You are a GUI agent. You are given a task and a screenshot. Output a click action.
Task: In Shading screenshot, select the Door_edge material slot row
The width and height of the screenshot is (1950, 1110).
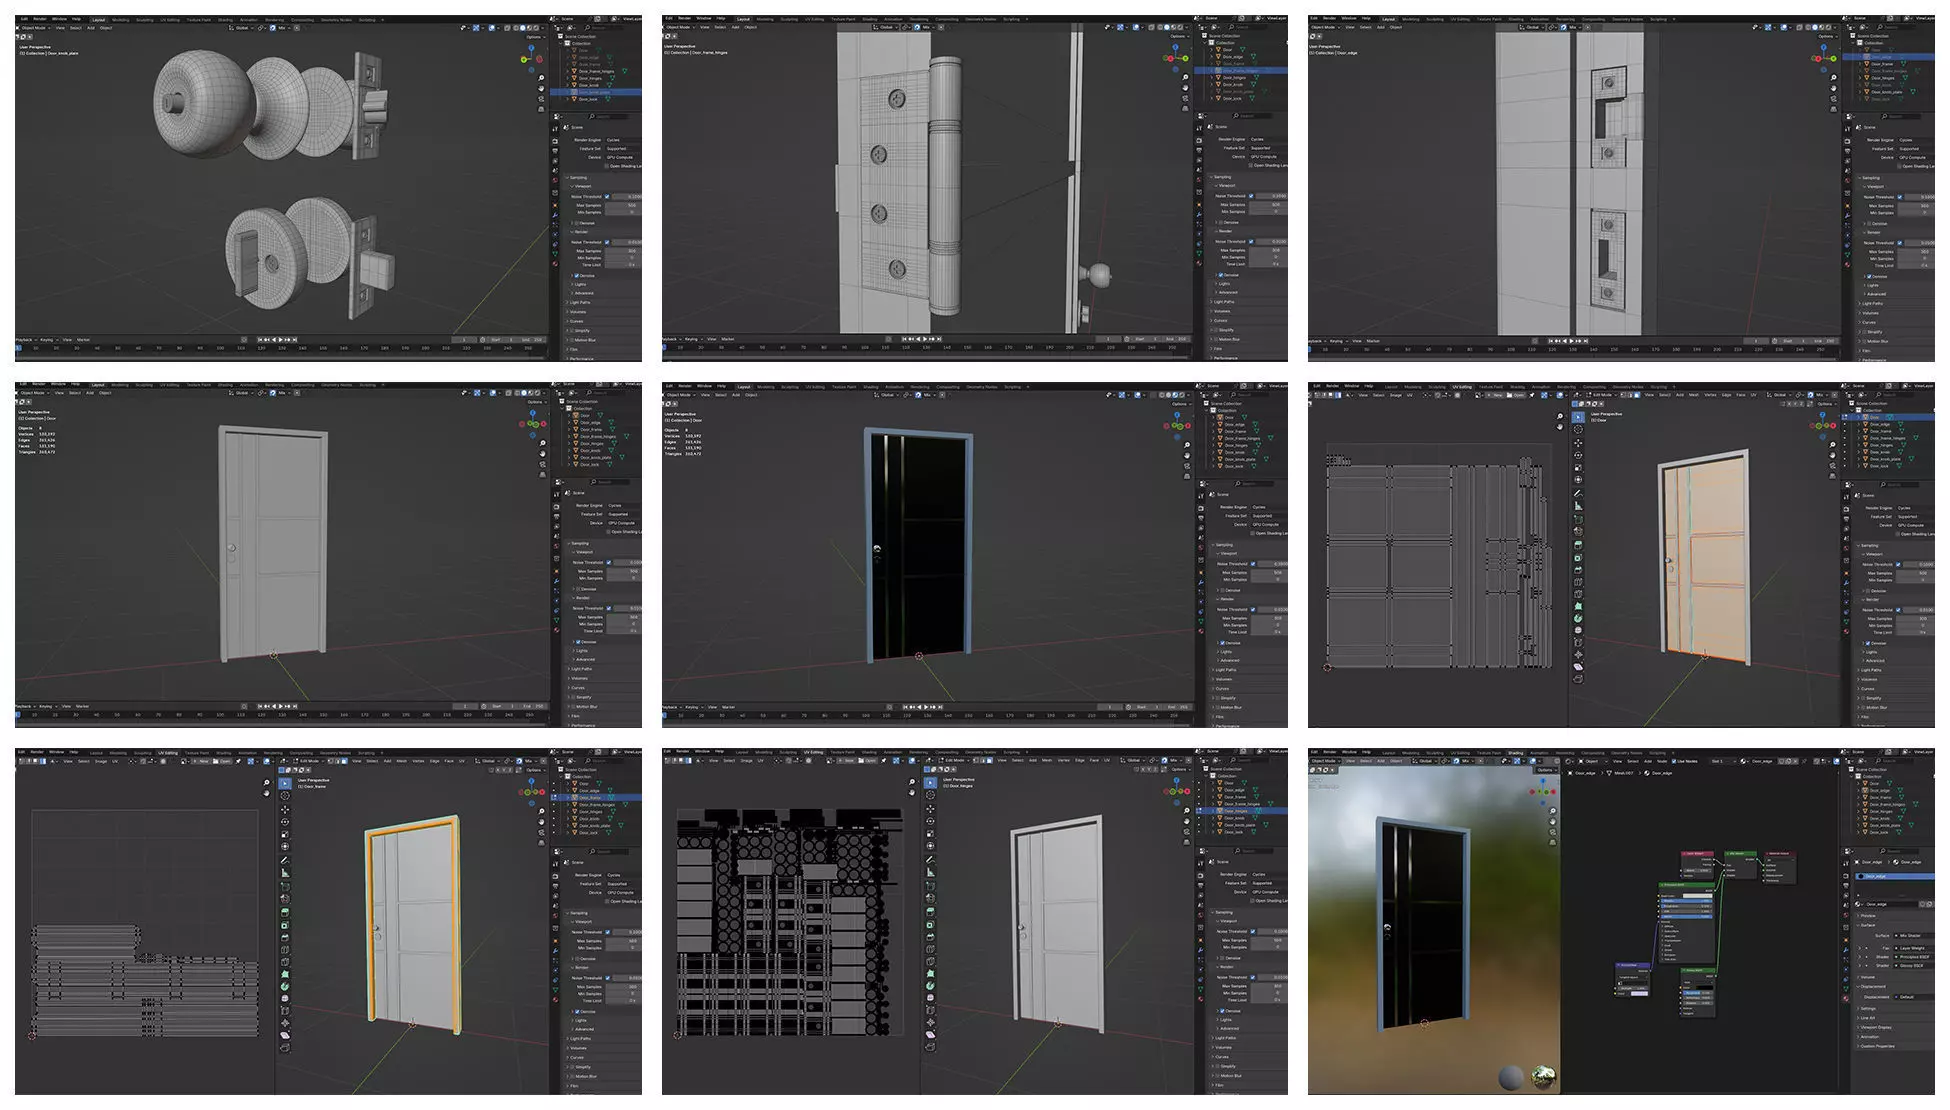click(x=1894, y=876)
